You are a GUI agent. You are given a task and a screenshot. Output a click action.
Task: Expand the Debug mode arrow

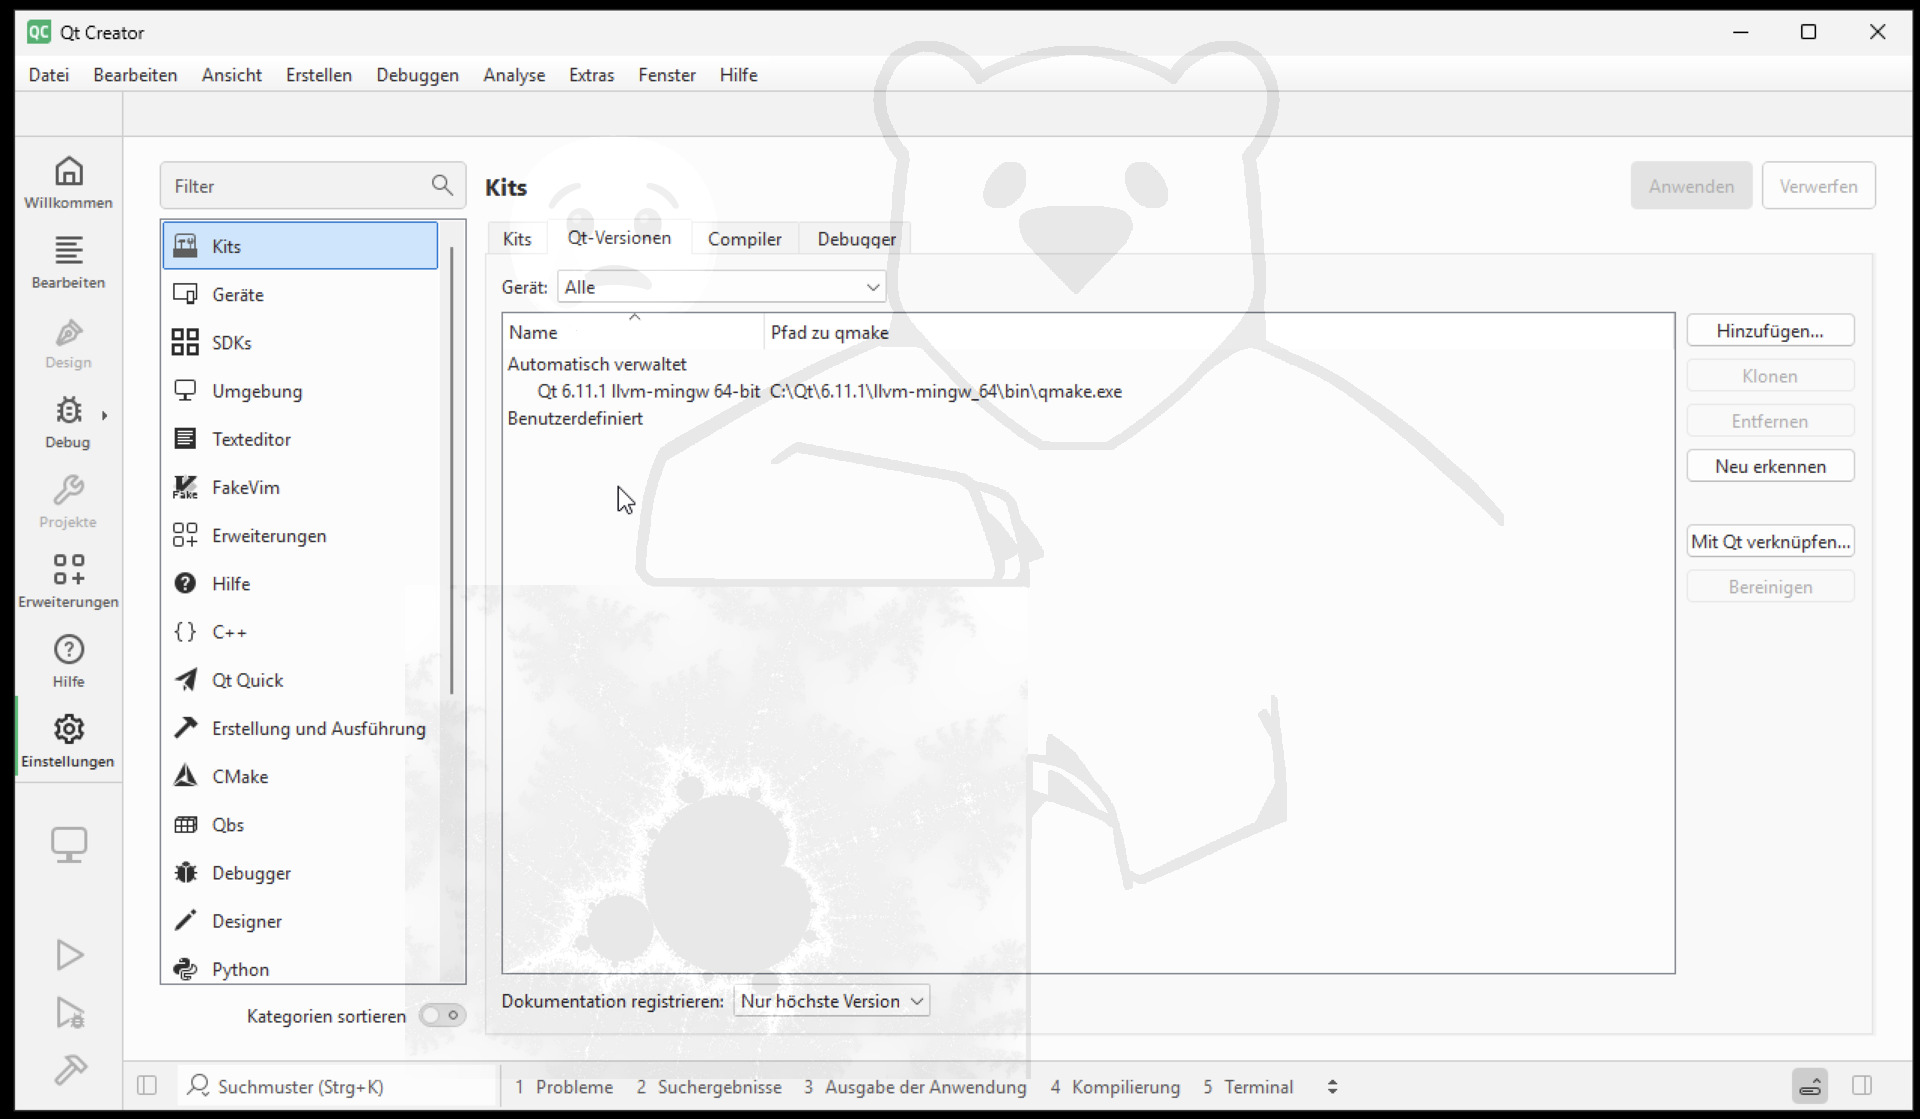coord(104,415)
